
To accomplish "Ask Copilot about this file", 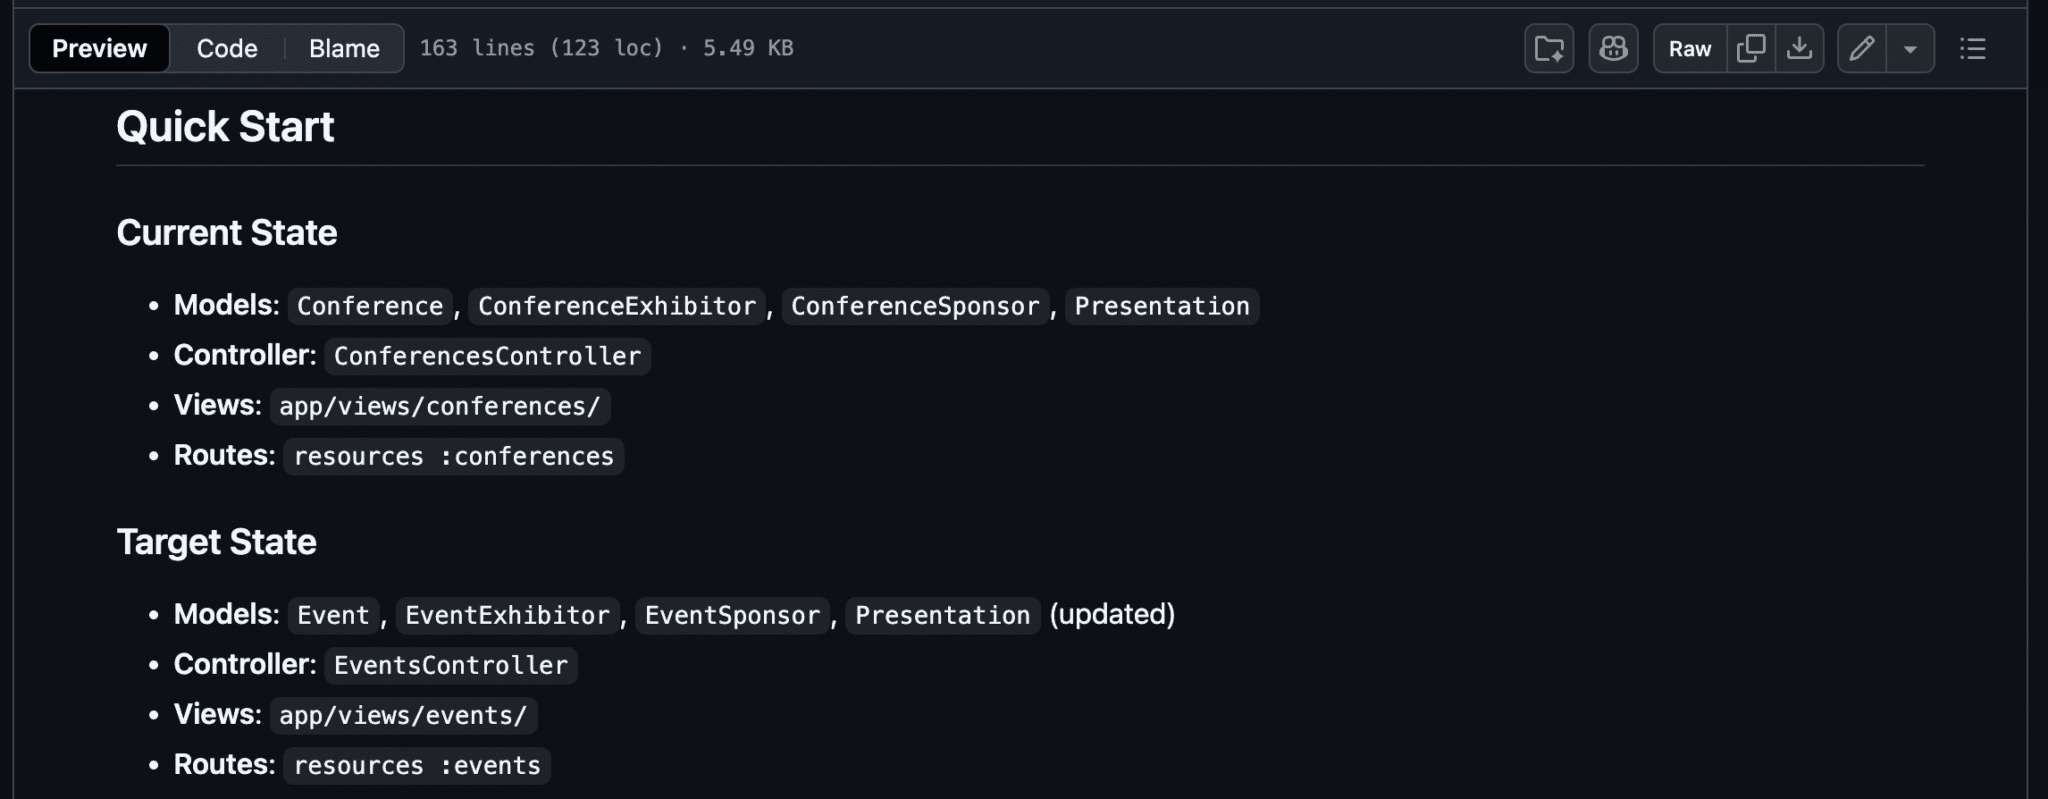I will coord(1612,47).
